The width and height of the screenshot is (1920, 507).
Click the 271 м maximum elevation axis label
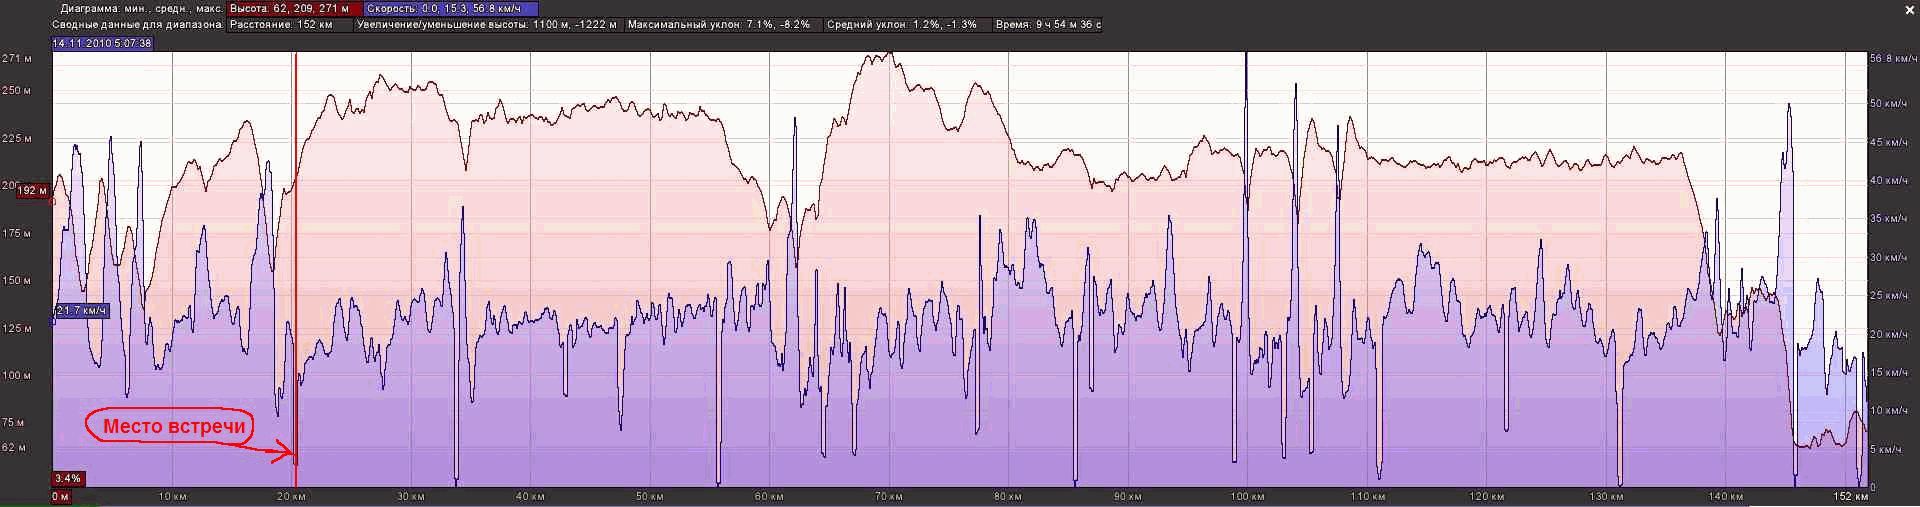point(16,59)
